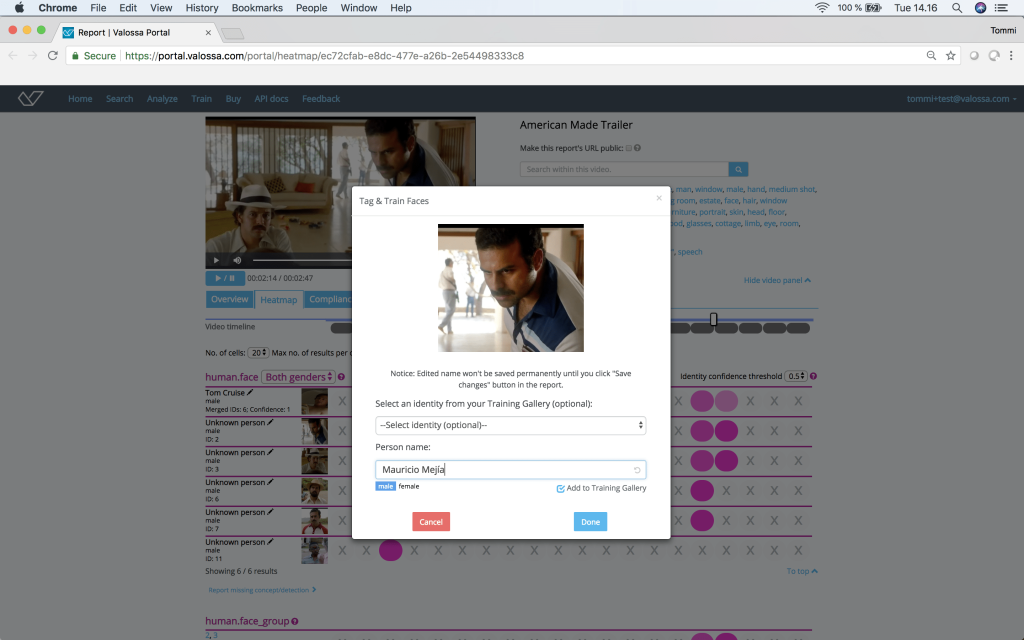
Task: Open the 0.5 confidence threshold dropdown
Action: (796, 376)
